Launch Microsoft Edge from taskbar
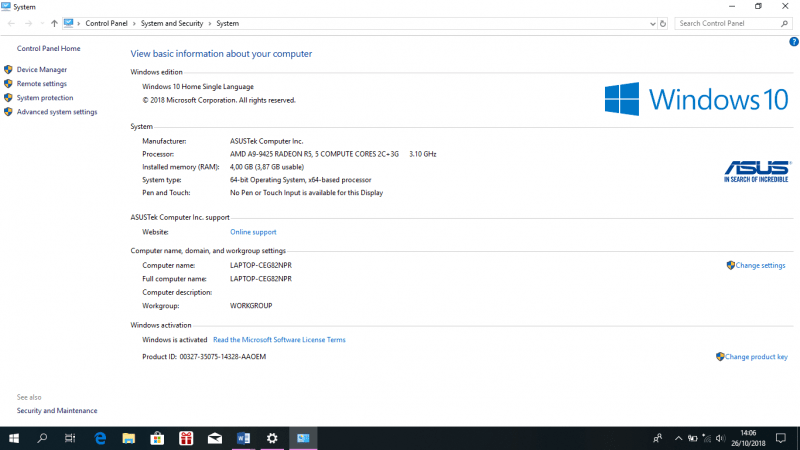 tap(100, 438)
